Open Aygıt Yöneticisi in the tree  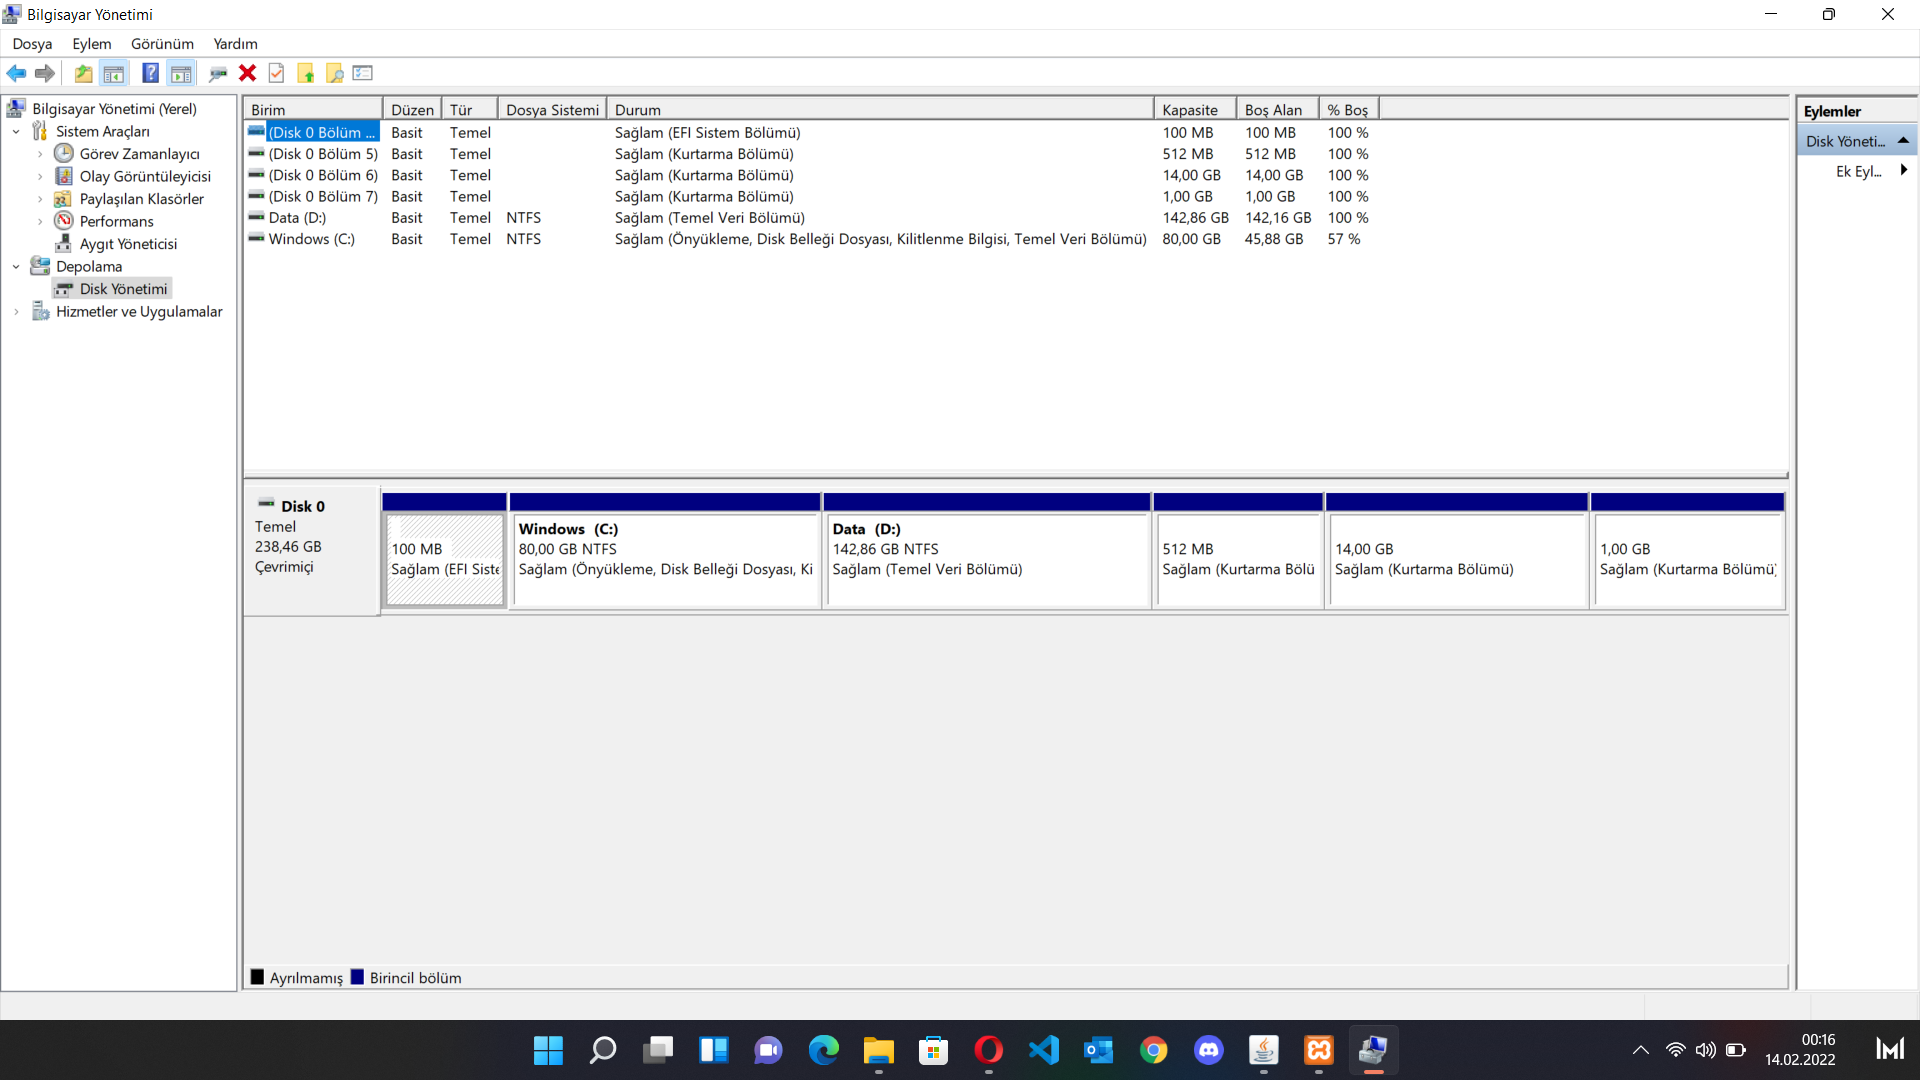(128, 244)
